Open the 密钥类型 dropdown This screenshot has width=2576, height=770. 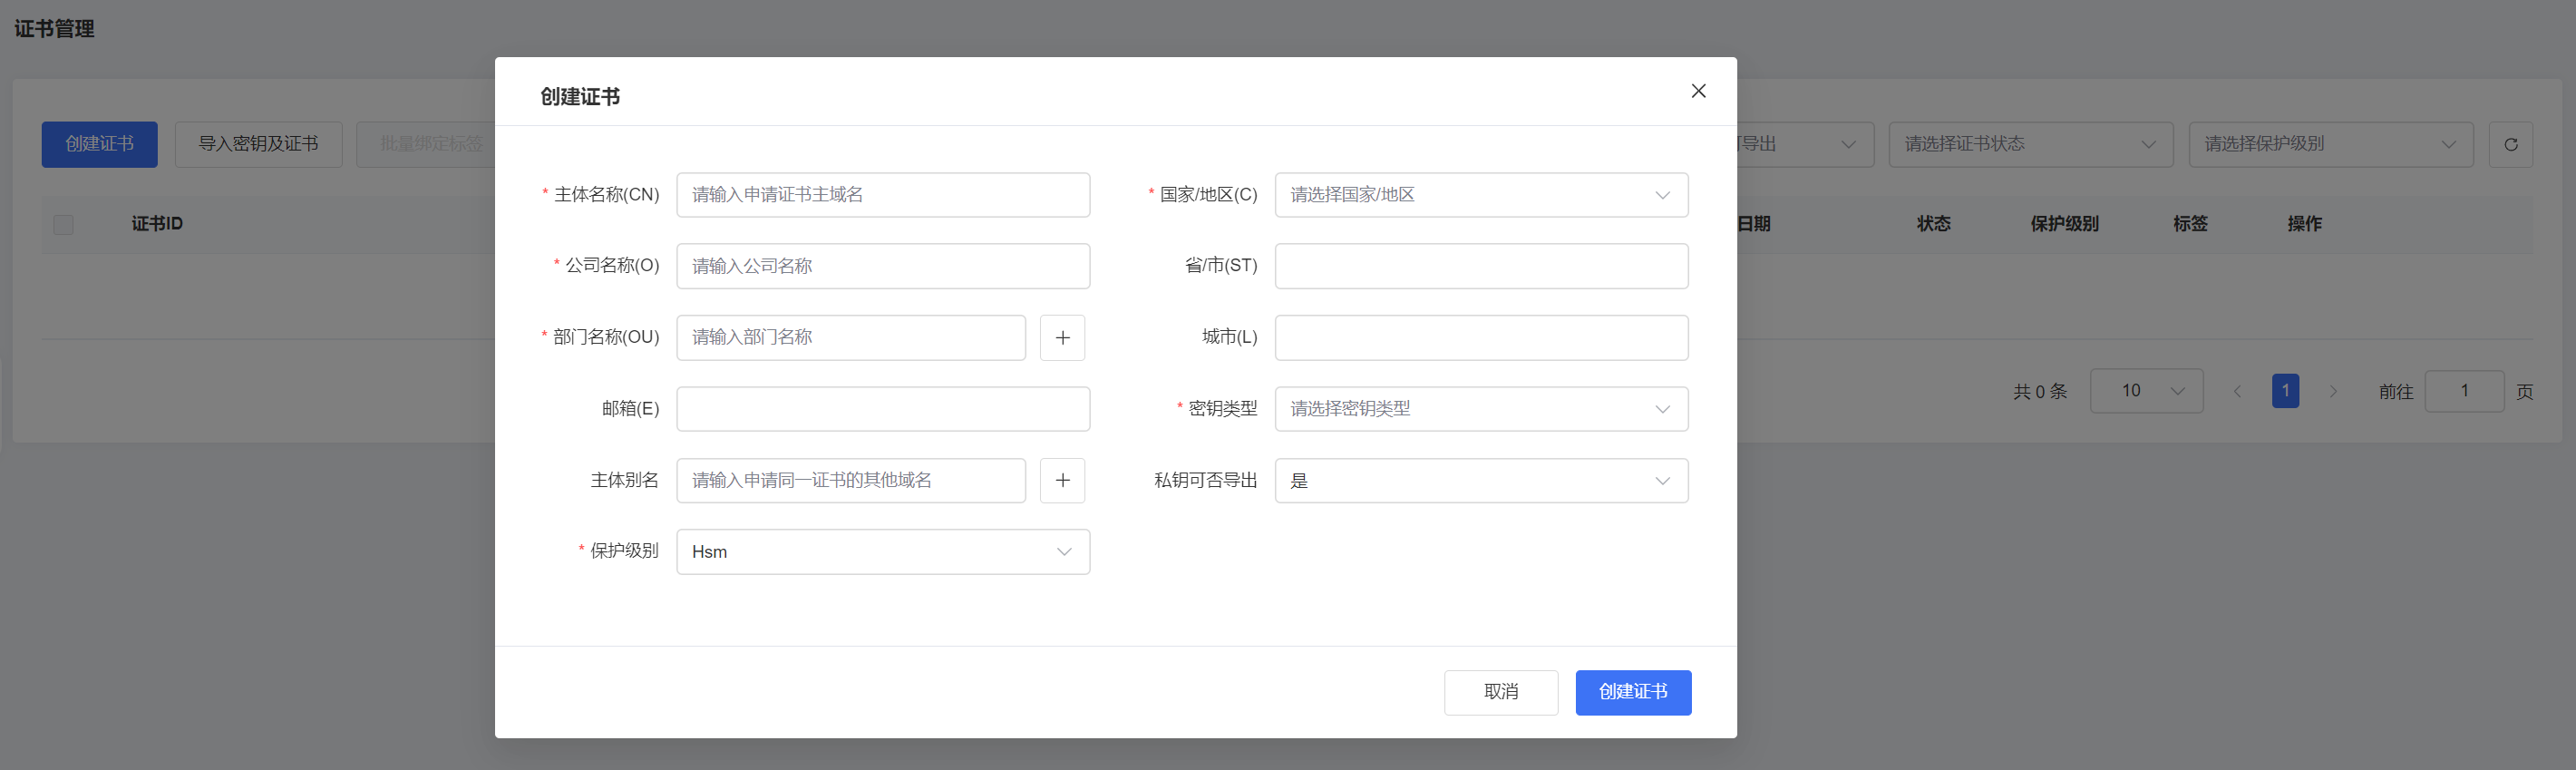tap(1481, 409)
